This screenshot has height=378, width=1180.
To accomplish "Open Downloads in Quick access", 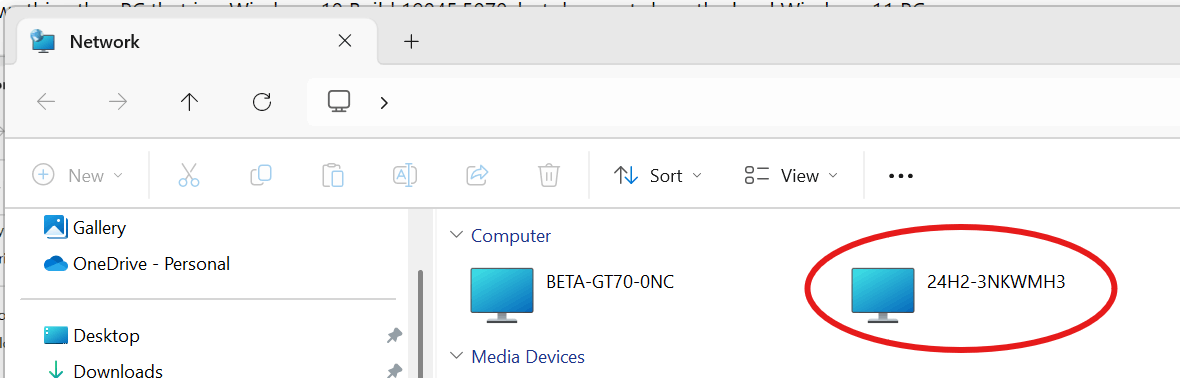I will click(103, 370).
